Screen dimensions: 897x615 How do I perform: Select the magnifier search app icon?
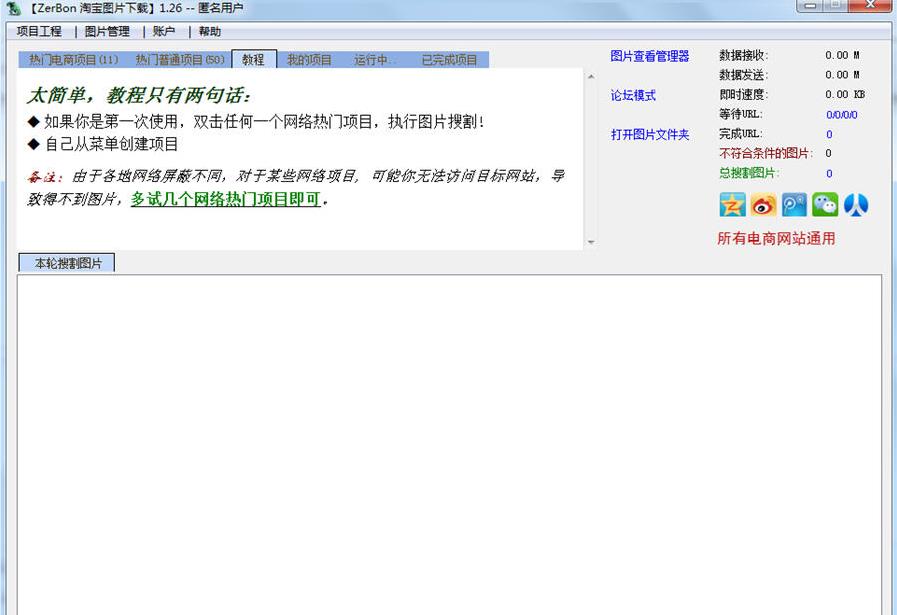794,204
